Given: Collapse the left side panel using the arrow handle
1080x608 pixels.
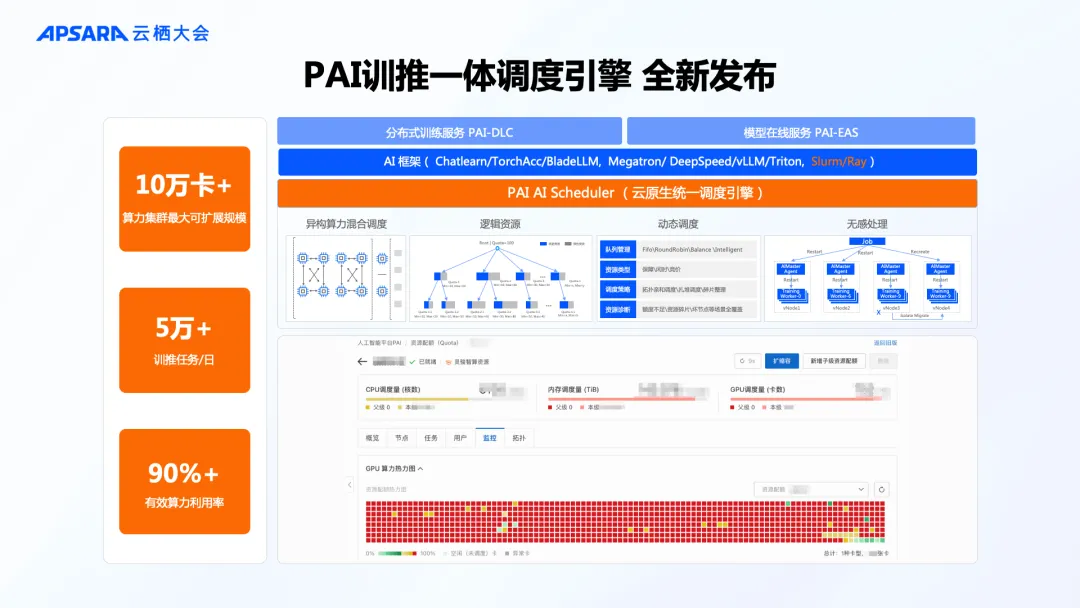Looking at the screenshot, I should [349, 485].
